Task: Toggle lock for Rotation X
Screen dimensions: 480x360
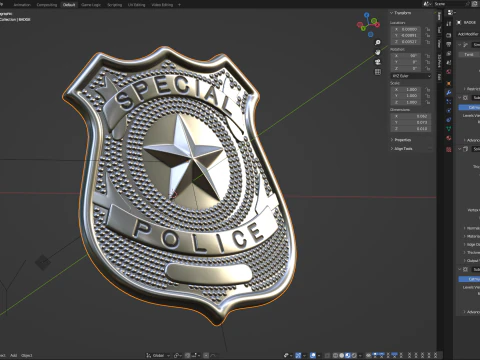Action: coord(427,56)
